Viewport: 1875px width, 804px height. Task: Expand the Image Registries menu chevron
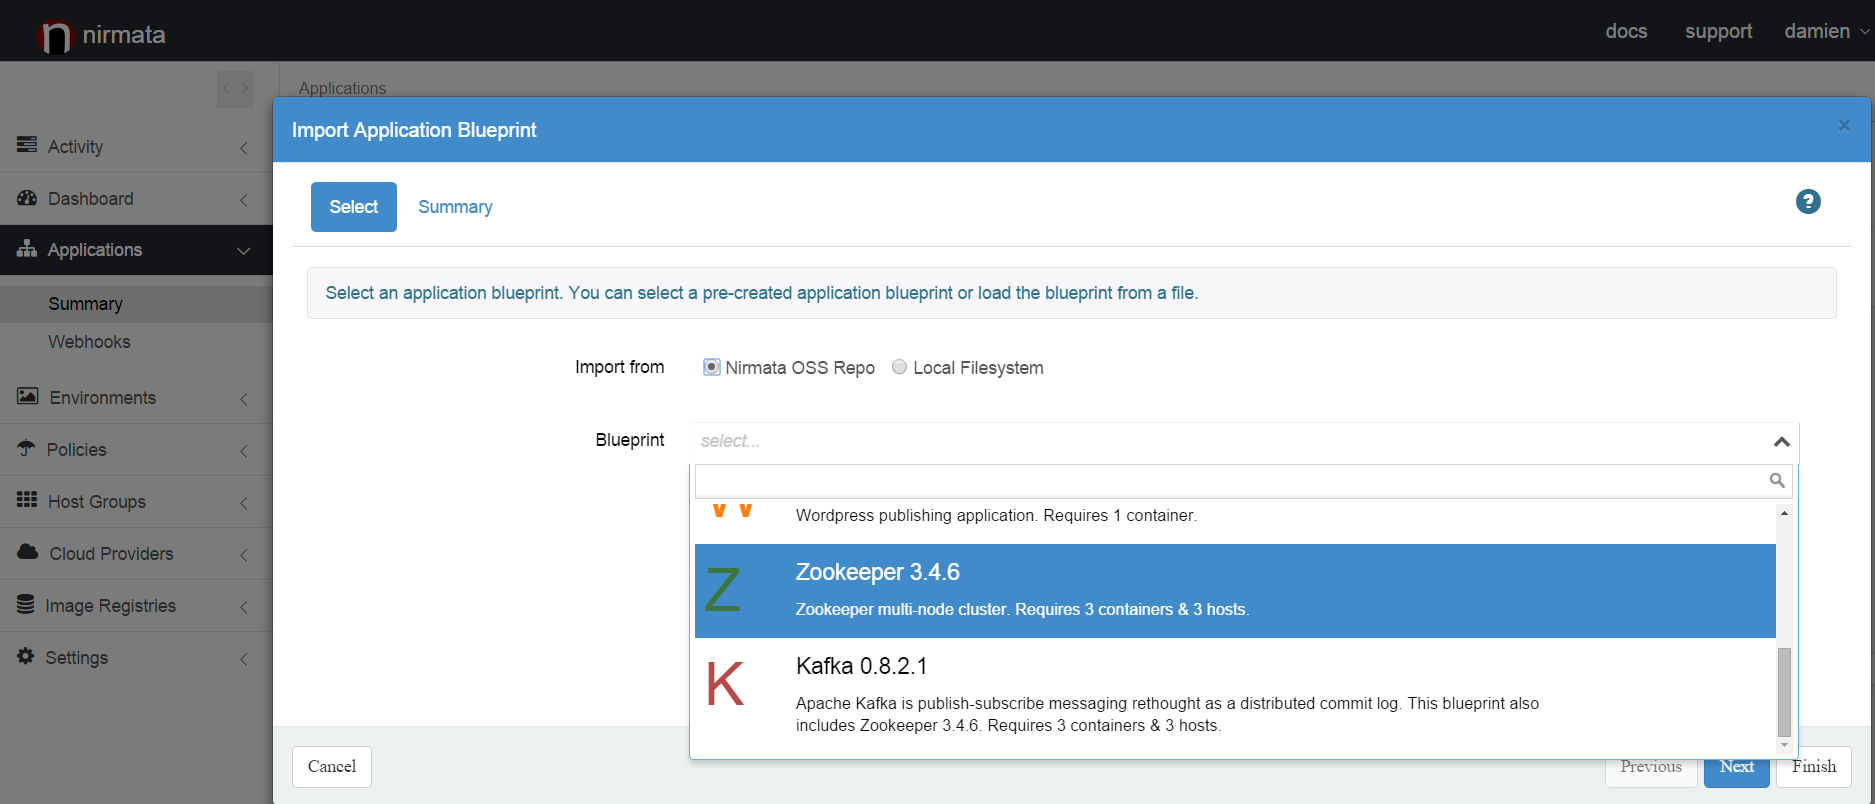(244, 607)
